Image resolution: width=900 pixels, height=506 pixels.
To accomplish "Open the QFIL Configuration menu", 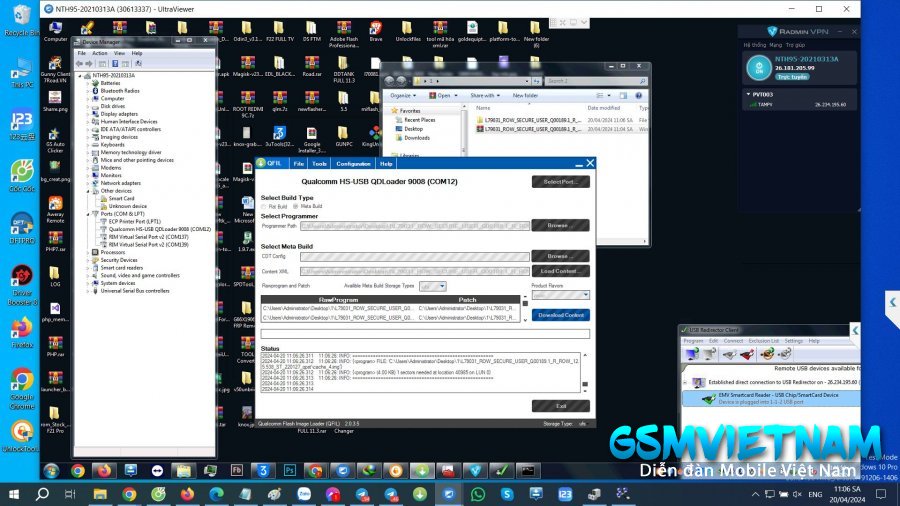I will [x=353, y=164].
